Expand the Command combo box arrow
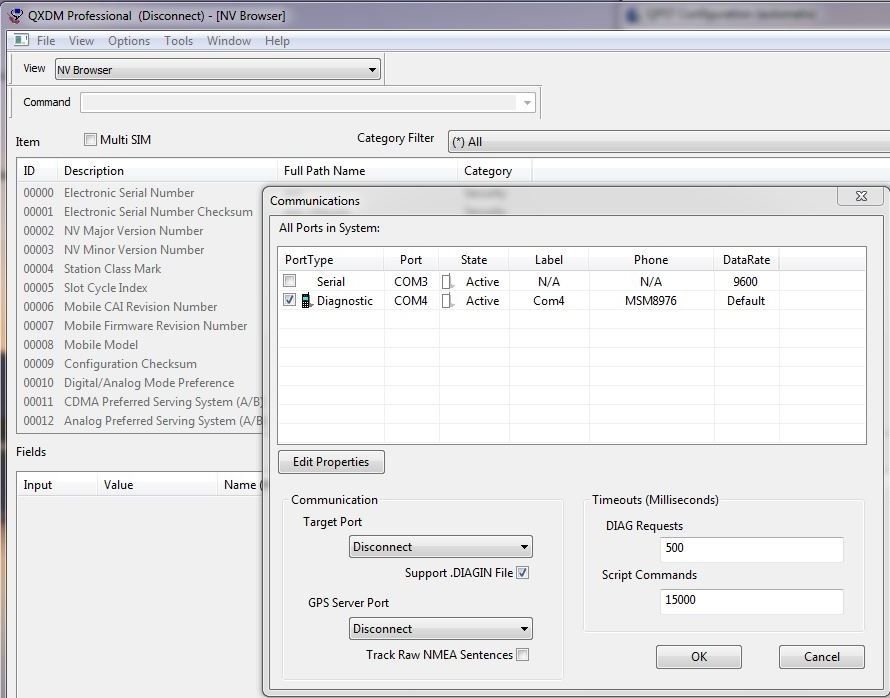 (x=527, y=103)
